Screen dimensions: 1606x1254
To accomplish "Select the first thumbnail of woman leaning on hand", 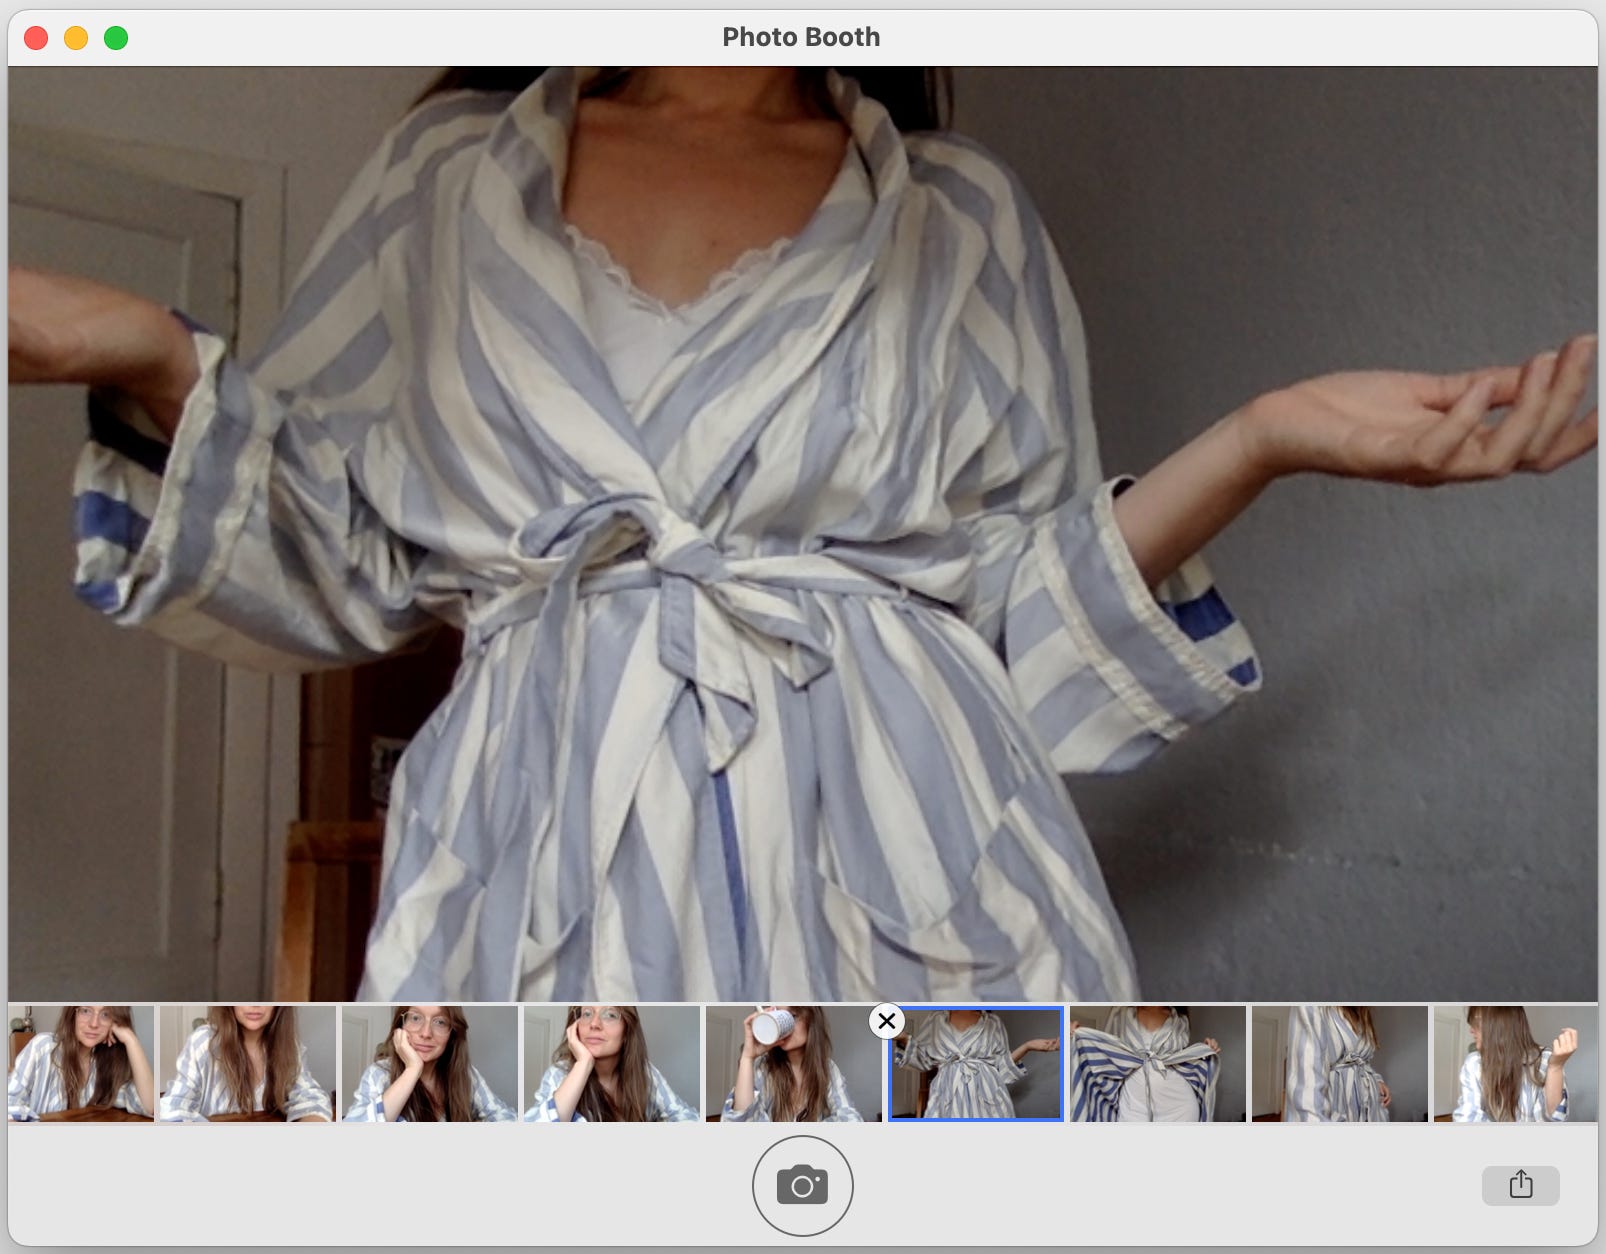I will point(81,1063).
